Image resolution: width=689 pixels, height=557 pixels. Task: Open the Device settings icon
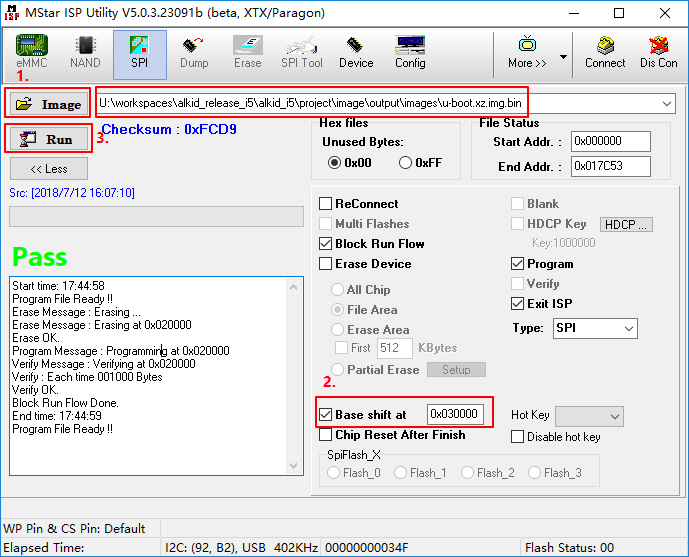(355, 52)
